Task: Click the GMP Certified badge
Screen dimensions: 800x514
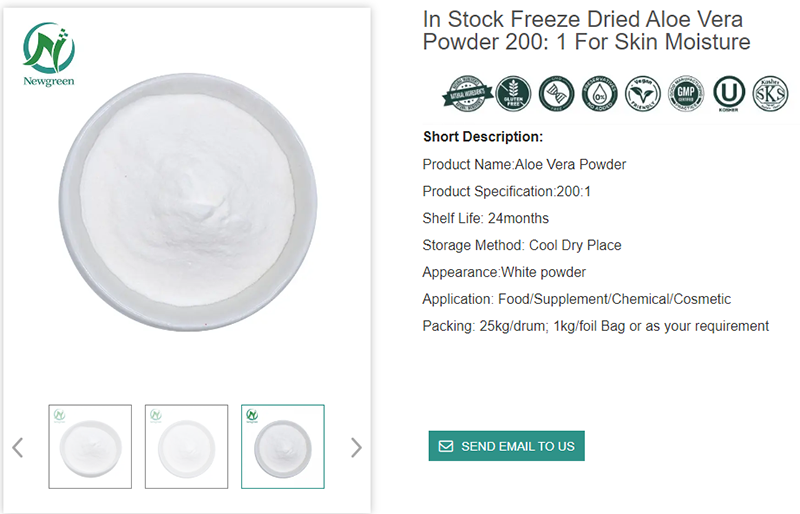Action: 685,93
